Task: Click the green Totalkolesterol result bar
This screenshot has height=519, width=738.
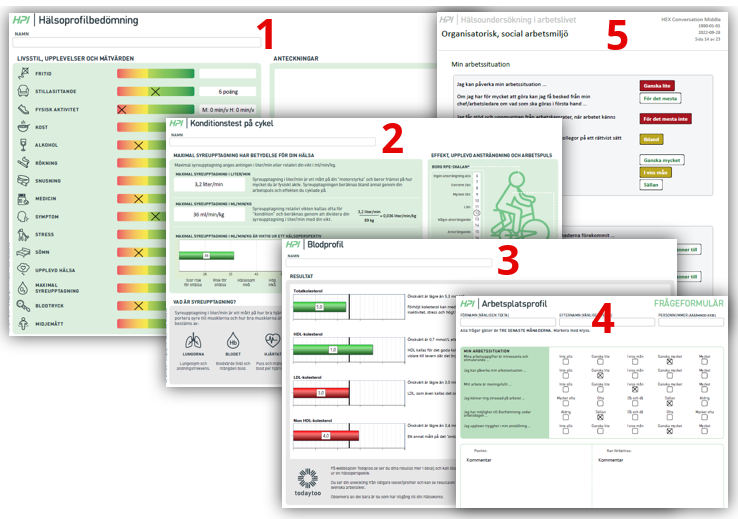Action: pos(320,307)
